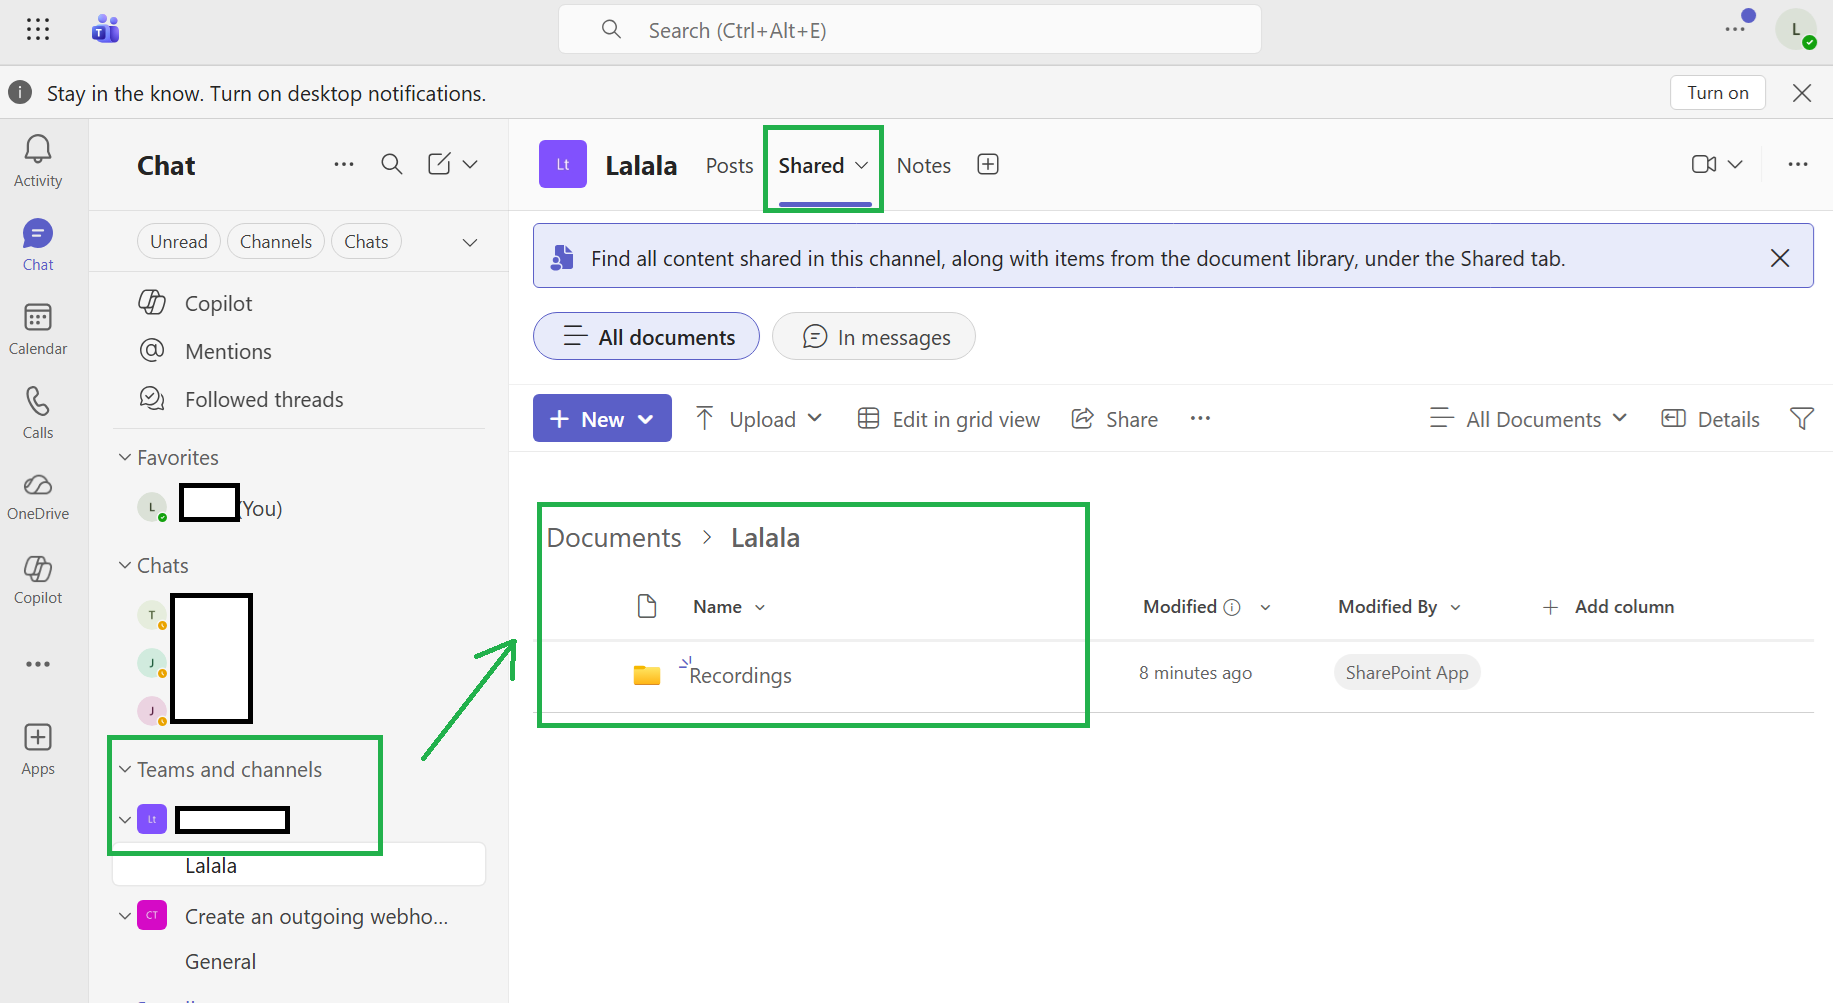The image size is (1844, 1003).
Task: Open the New button dropdown
Action: pos(602,419)
